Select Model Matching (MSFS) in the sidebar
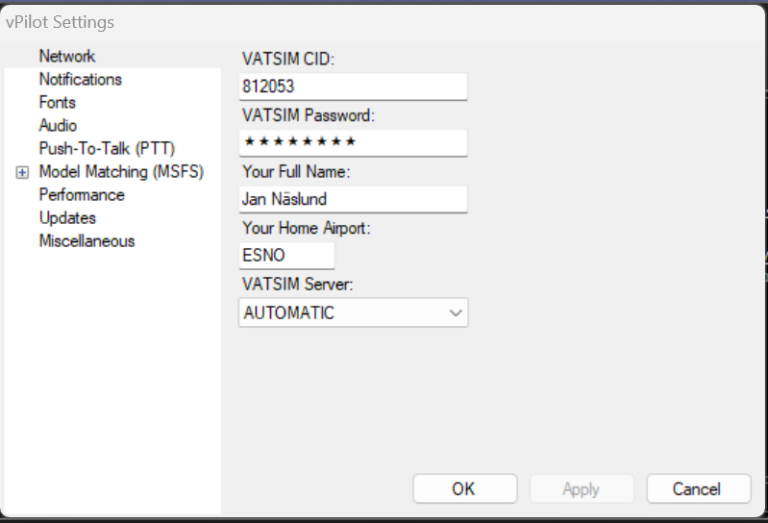This screenshot has height=523, width=768. coord(121,172)
